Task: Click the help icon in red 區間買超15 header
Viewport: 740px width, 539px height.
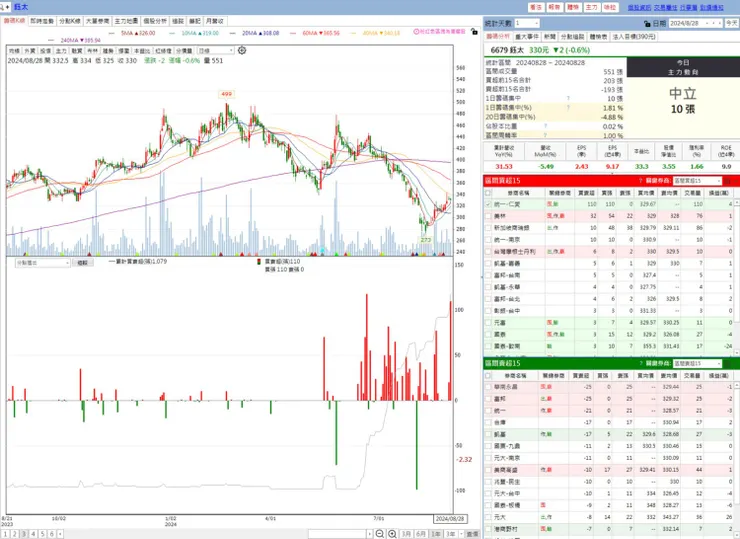Action: tap(640, 180)
